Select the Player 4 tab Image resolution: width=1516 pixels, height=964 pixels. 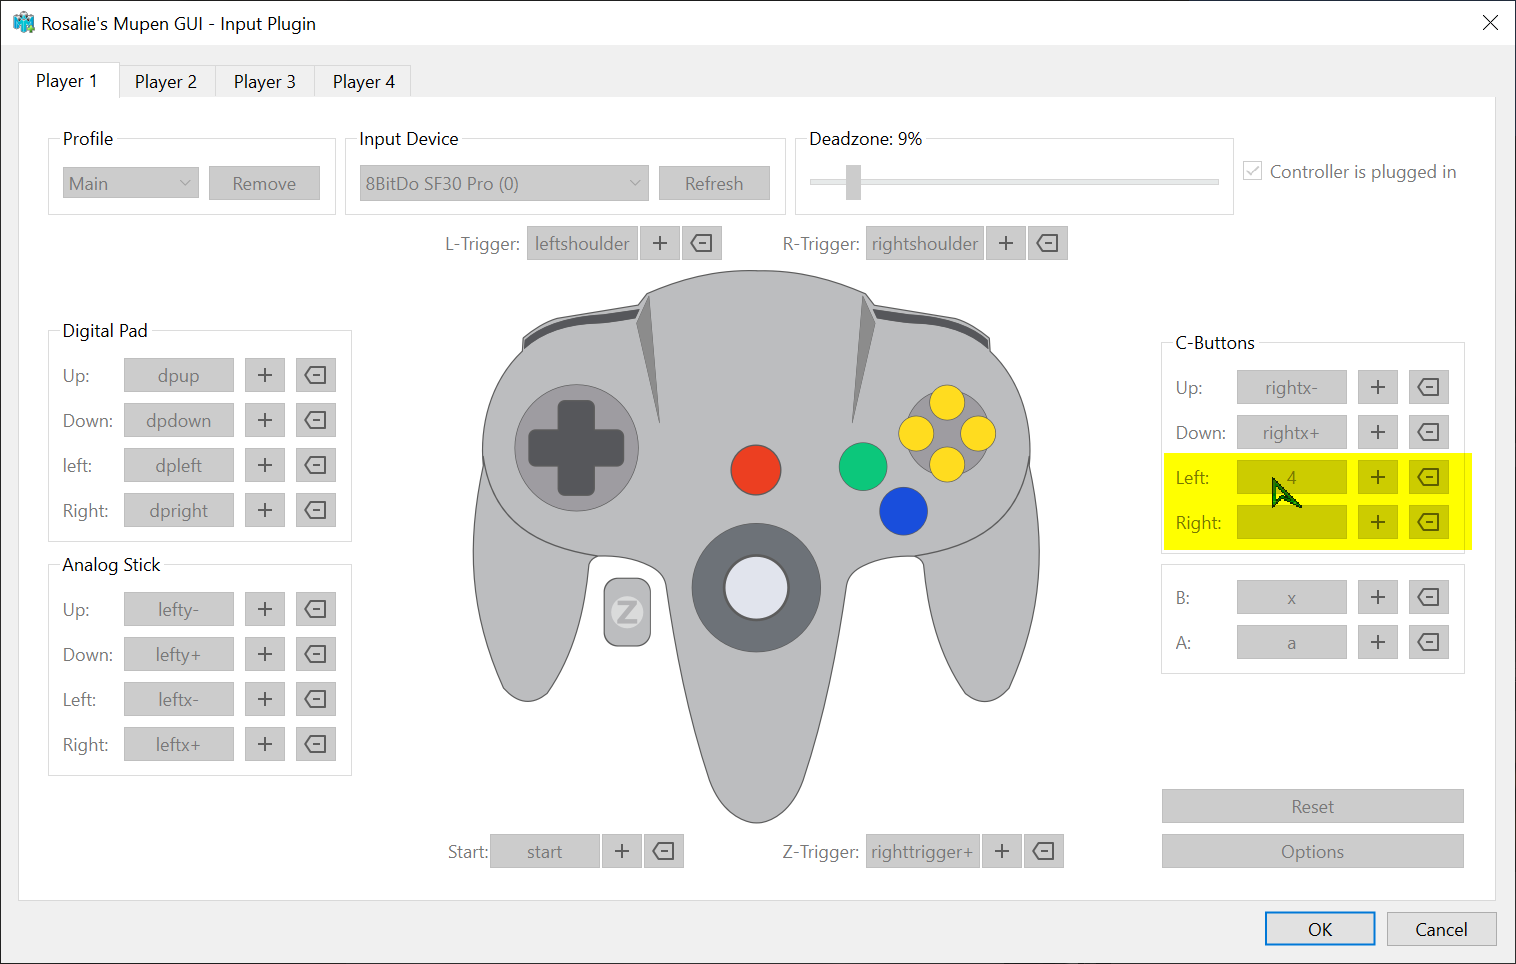(362, 81)
